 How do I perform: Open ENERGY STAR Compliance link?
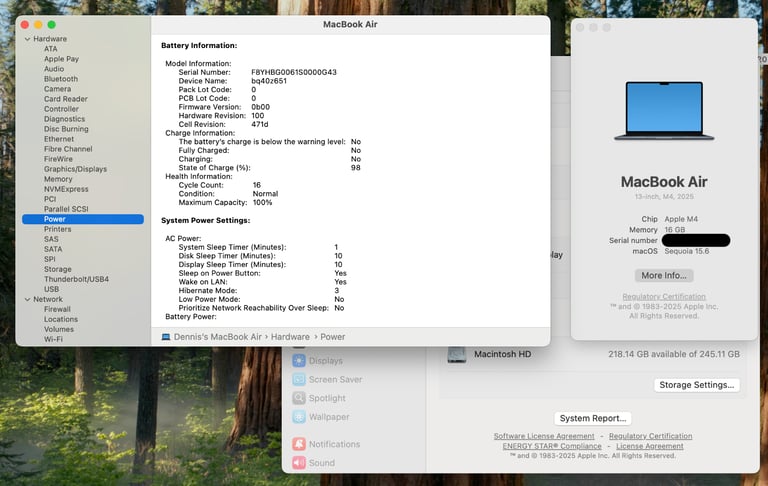coord(552,446)
